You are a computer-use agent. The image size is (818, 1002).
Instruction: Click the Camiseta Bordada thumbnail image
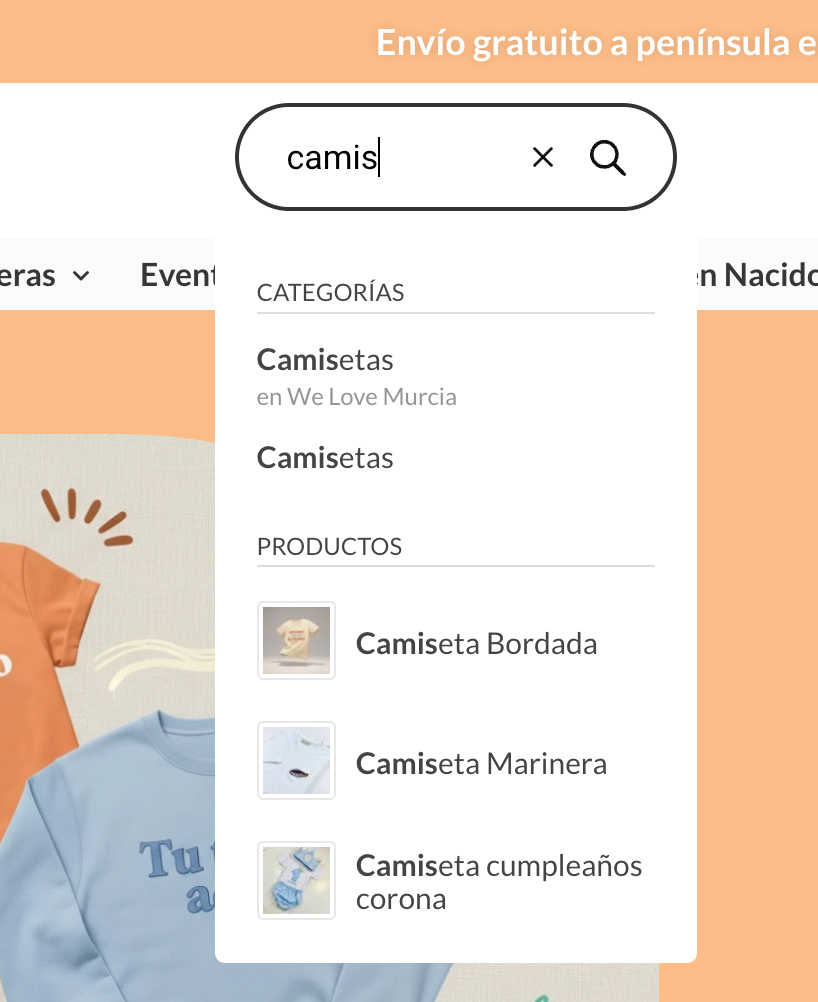pos(297,640)
